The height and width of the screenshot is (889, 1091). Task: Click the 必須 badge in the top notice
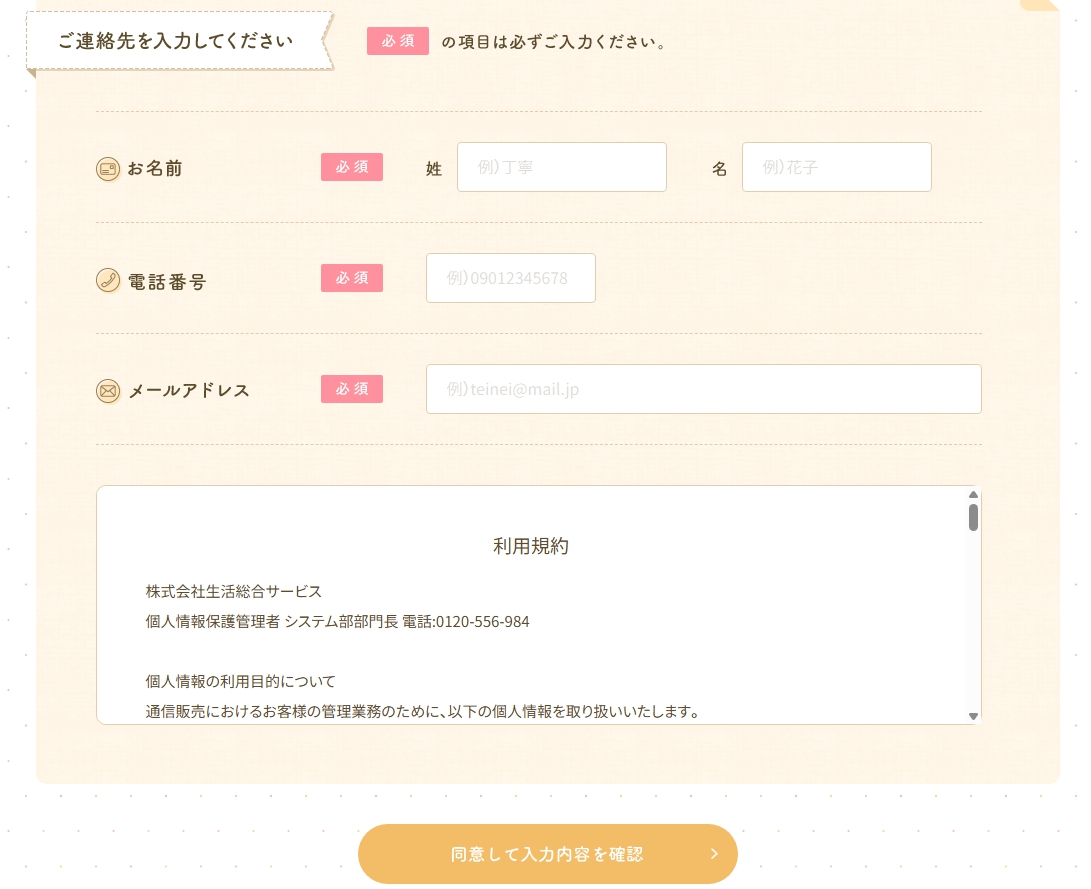click(397, 41)
